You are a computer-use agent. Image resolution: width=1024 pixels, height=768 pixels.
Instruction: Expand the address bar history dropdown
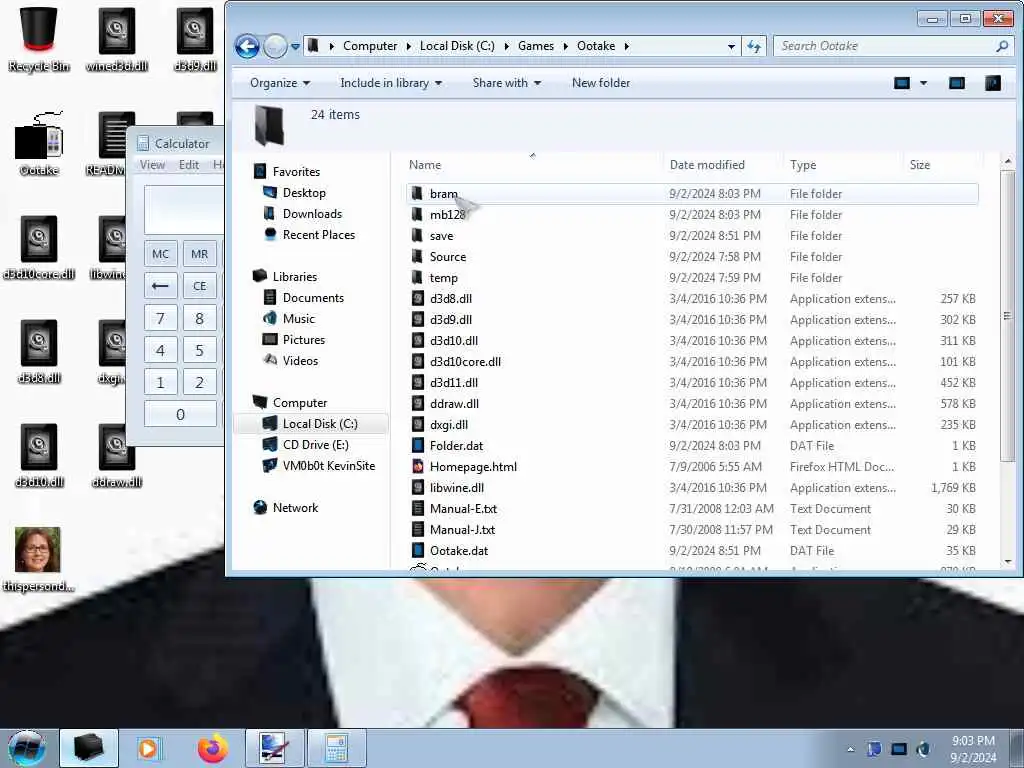tap(731, 46)
